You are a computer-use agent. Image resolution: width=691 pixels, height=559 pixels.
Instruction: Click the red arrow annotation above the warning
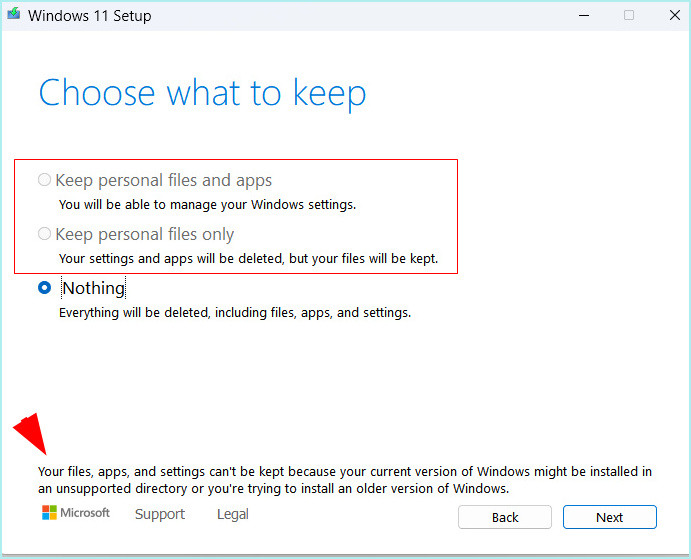31,433
